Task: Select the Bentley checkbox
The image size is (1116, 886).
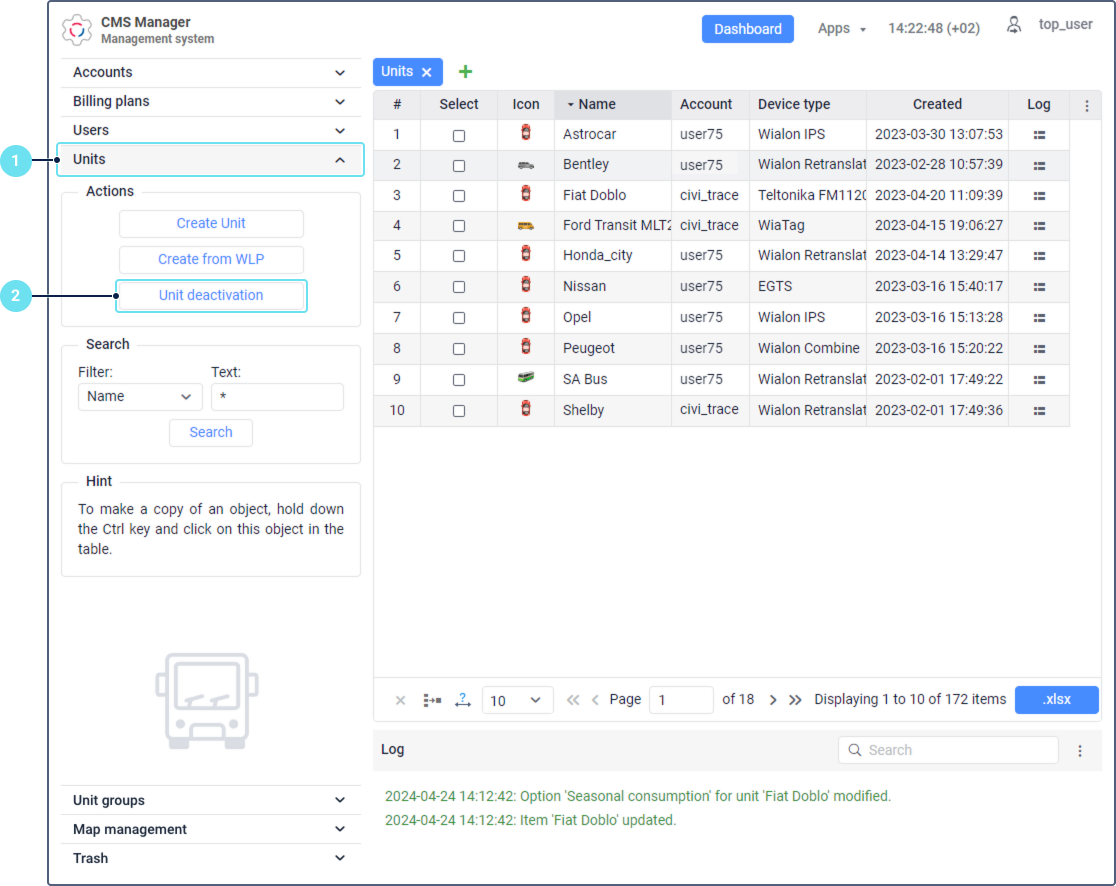Action: click(459, 166)
